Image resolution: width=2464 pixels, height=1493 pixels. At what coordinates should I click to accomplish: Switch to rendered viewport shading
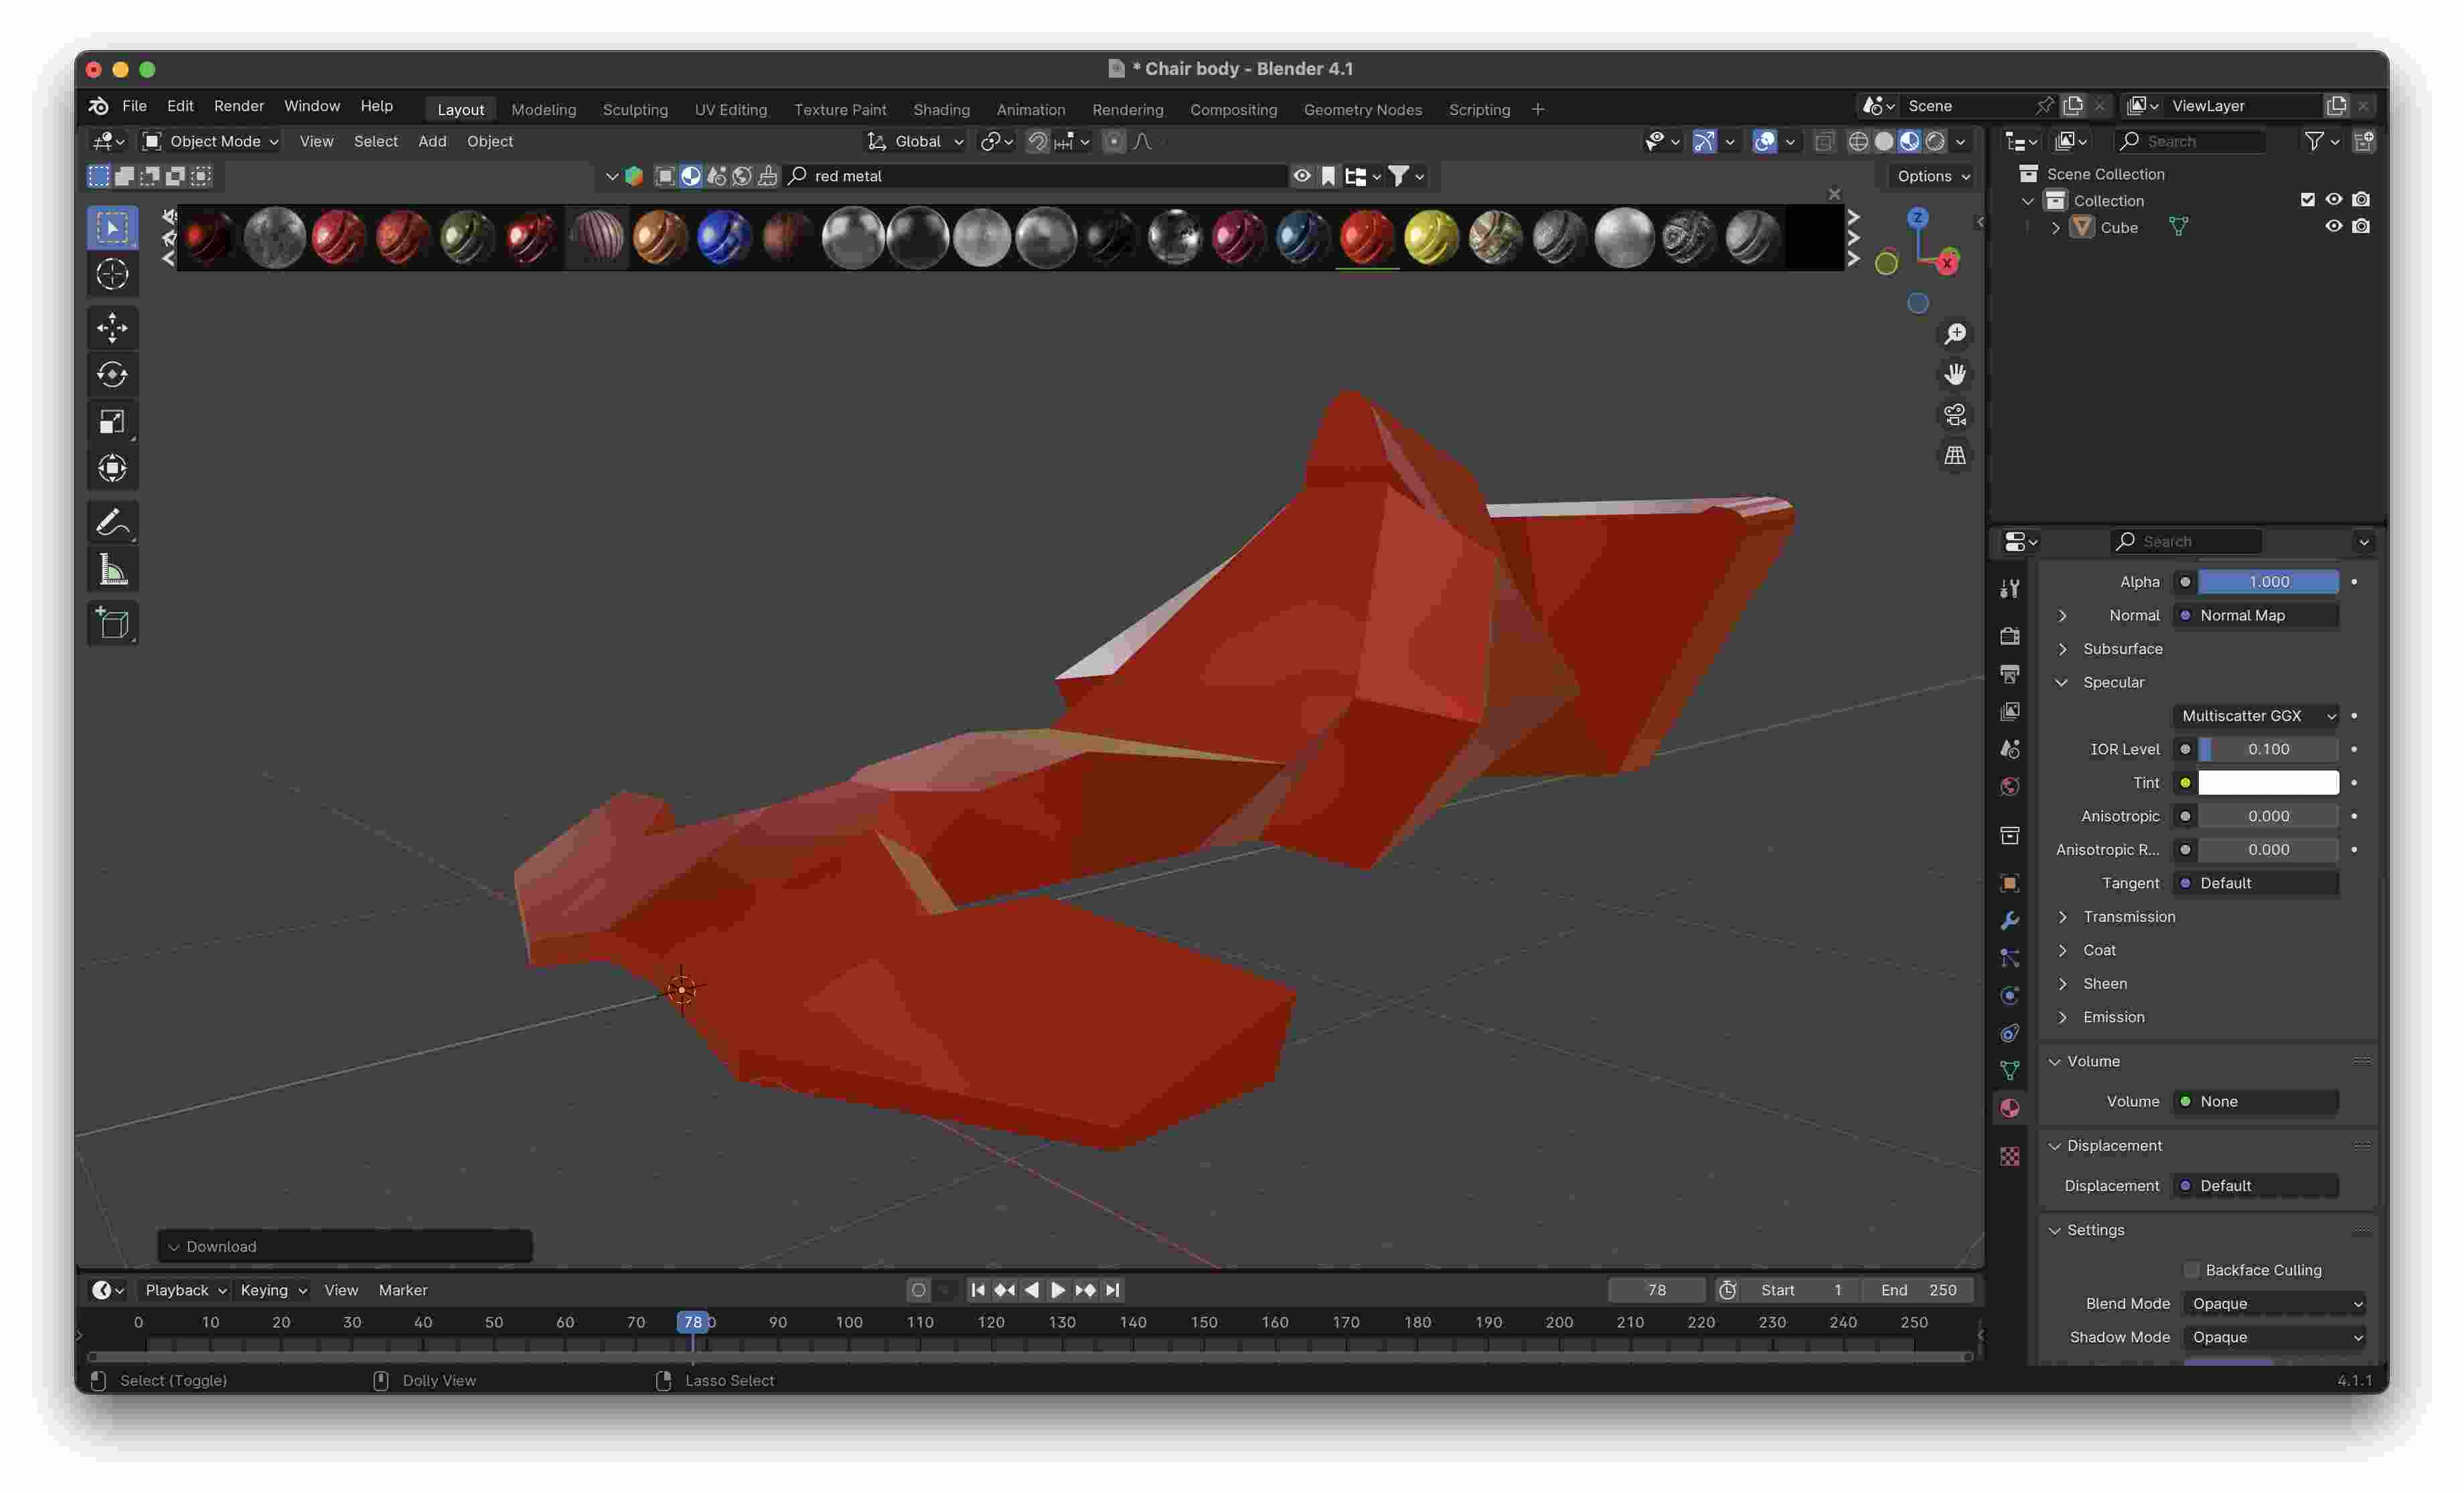tap(1936, 142)
